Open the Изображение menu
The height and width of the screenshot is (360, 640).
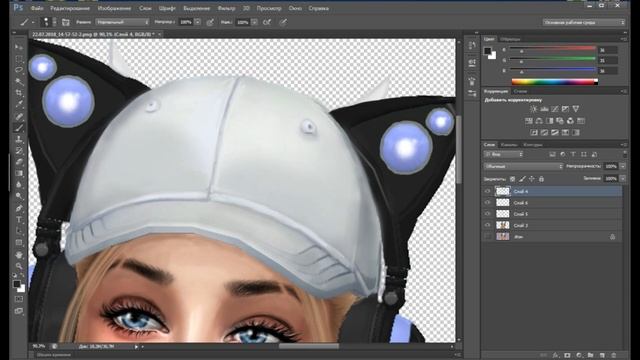114,8
